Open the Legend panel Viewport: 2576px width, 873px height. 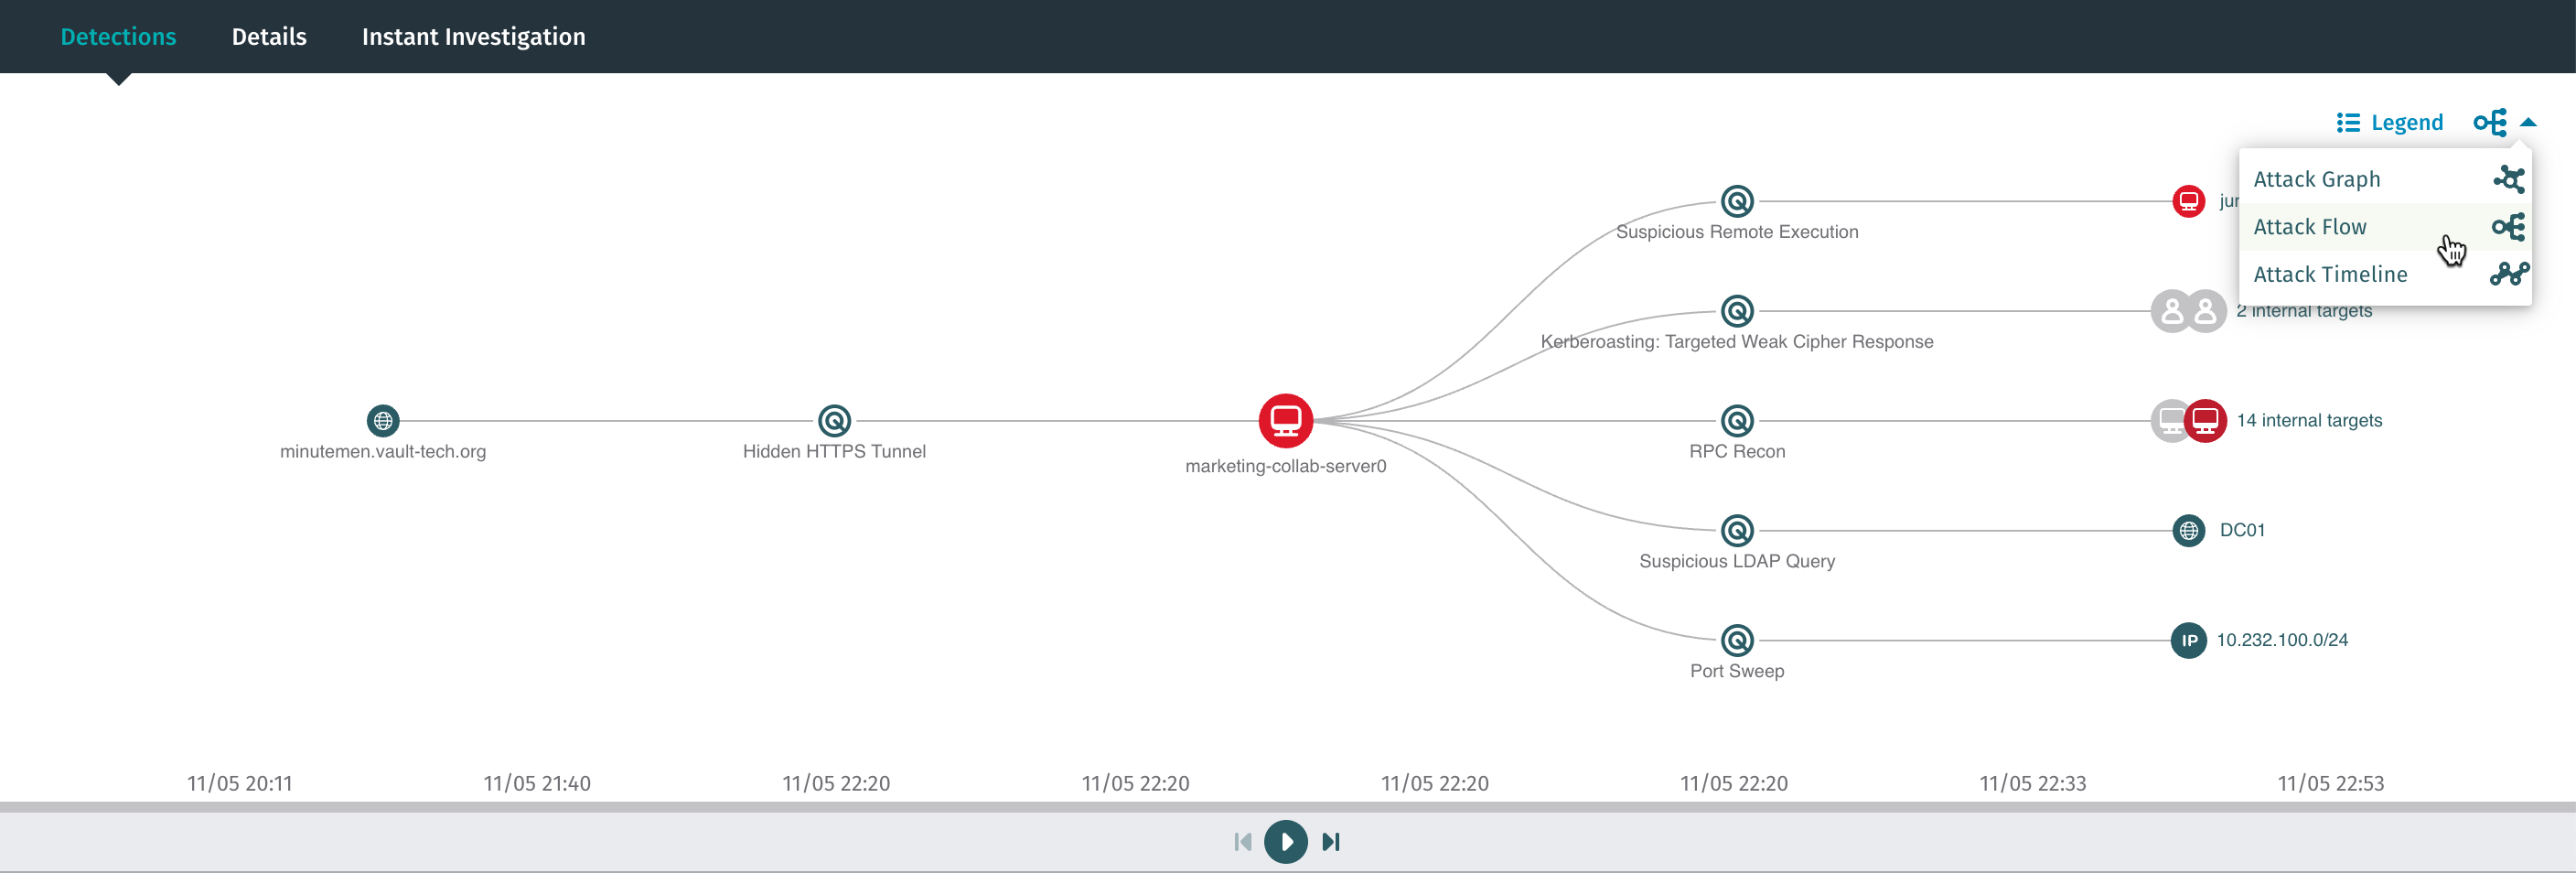click(x=2390, y=122)
